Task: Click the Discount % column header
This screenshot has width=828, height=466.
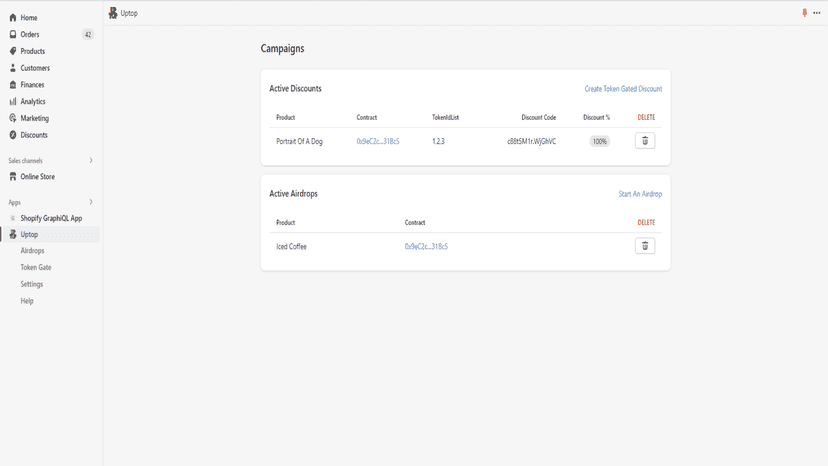Action: 596,117
